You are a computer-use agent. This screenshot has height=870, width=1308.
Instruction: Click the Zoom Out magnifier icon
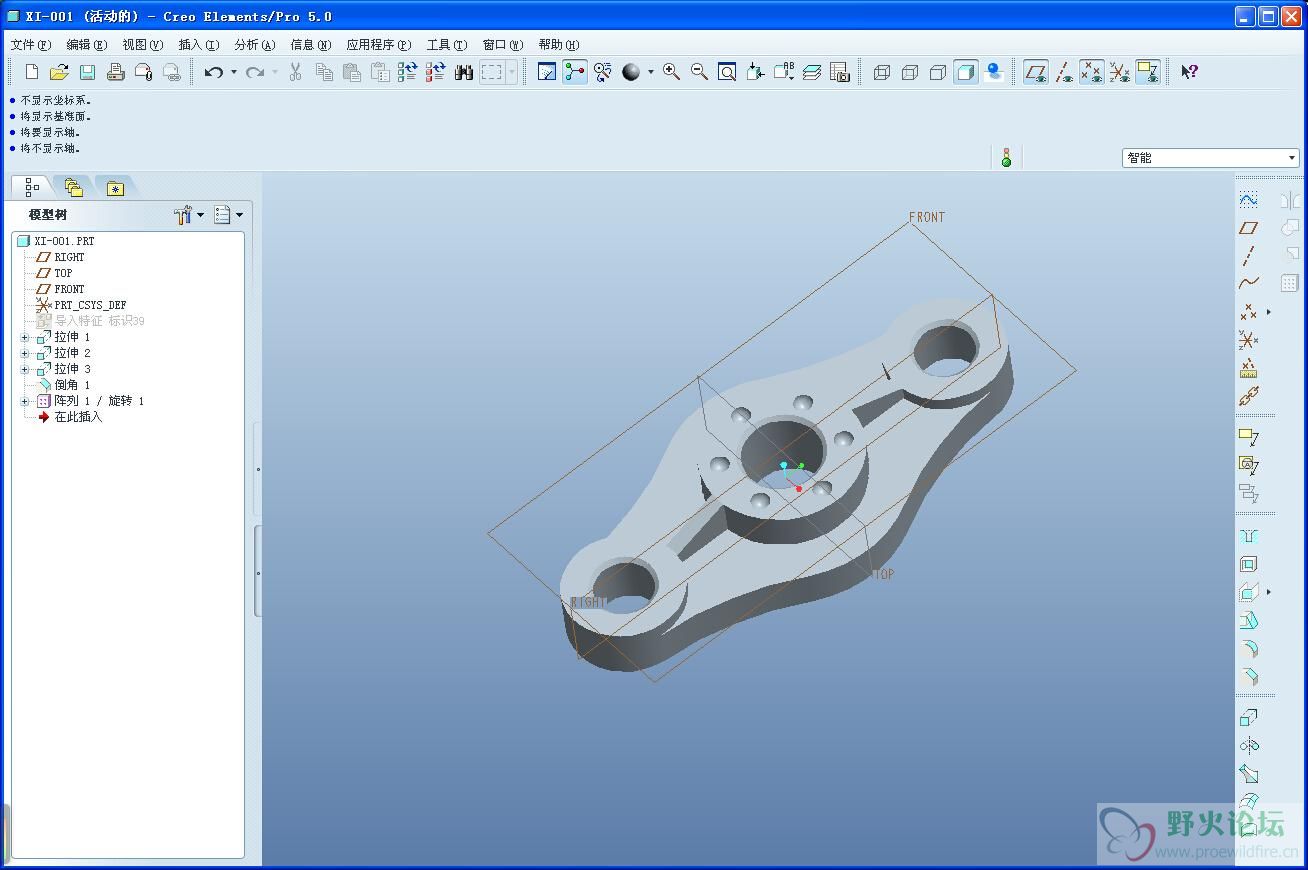(699, 72)
